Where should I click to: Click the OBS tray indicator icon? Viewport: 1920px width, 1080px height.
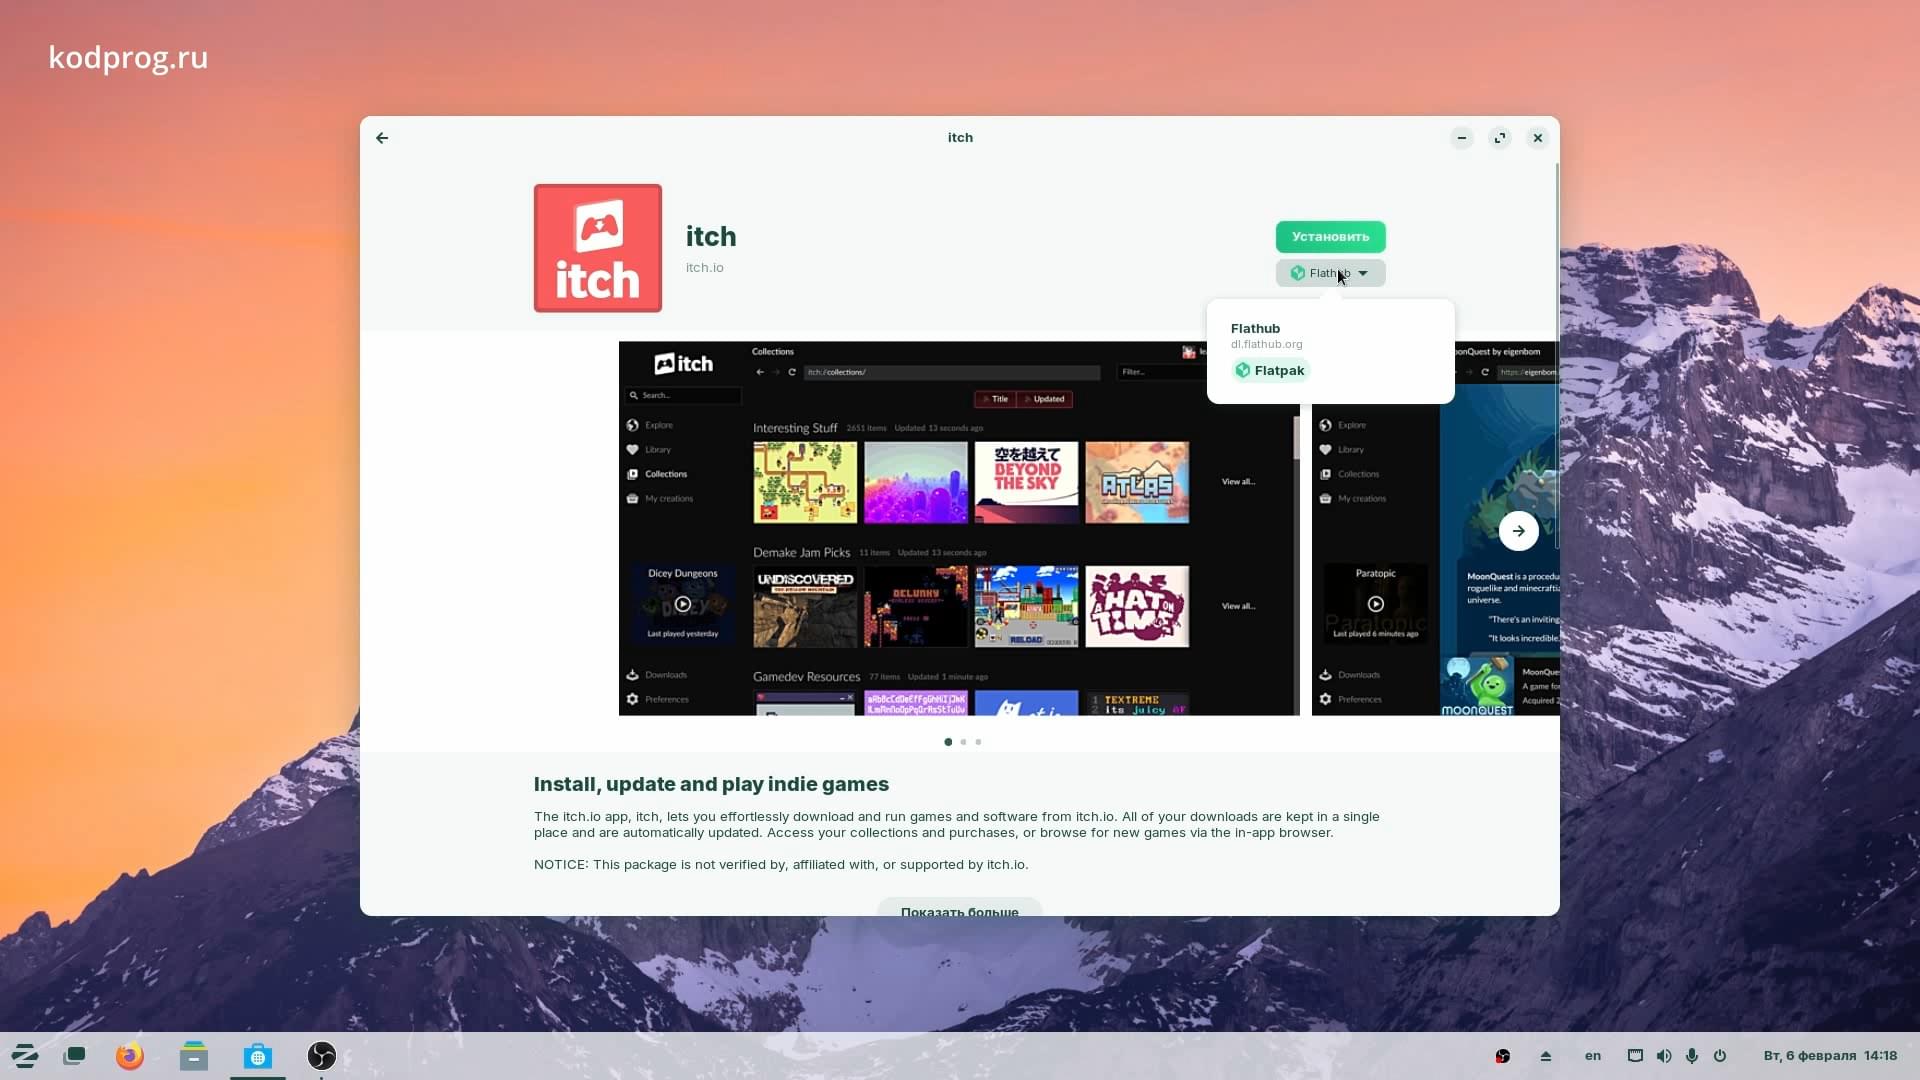click(1502, 1056)
